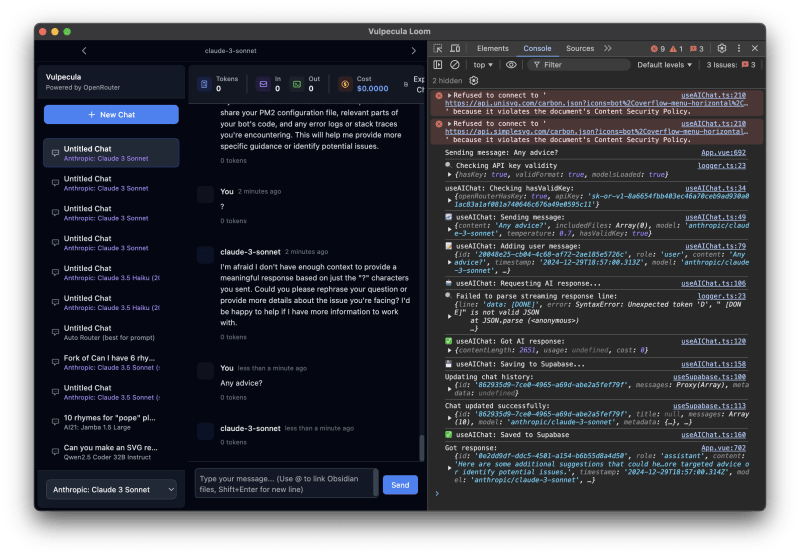Select first Untitled Chat with Claude 3 Sonnet
This screenshot has height=556, width=800.
coord(111,153)
